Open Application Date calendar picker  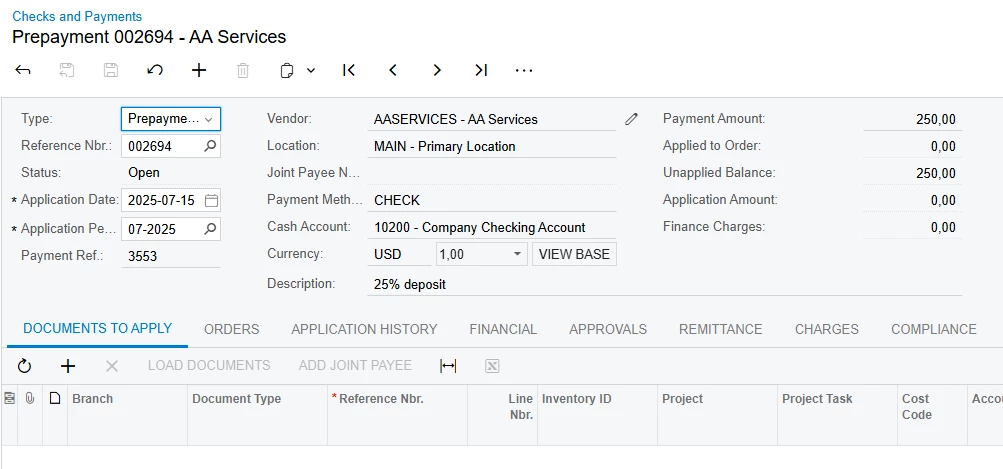click(x=210, y=201)
